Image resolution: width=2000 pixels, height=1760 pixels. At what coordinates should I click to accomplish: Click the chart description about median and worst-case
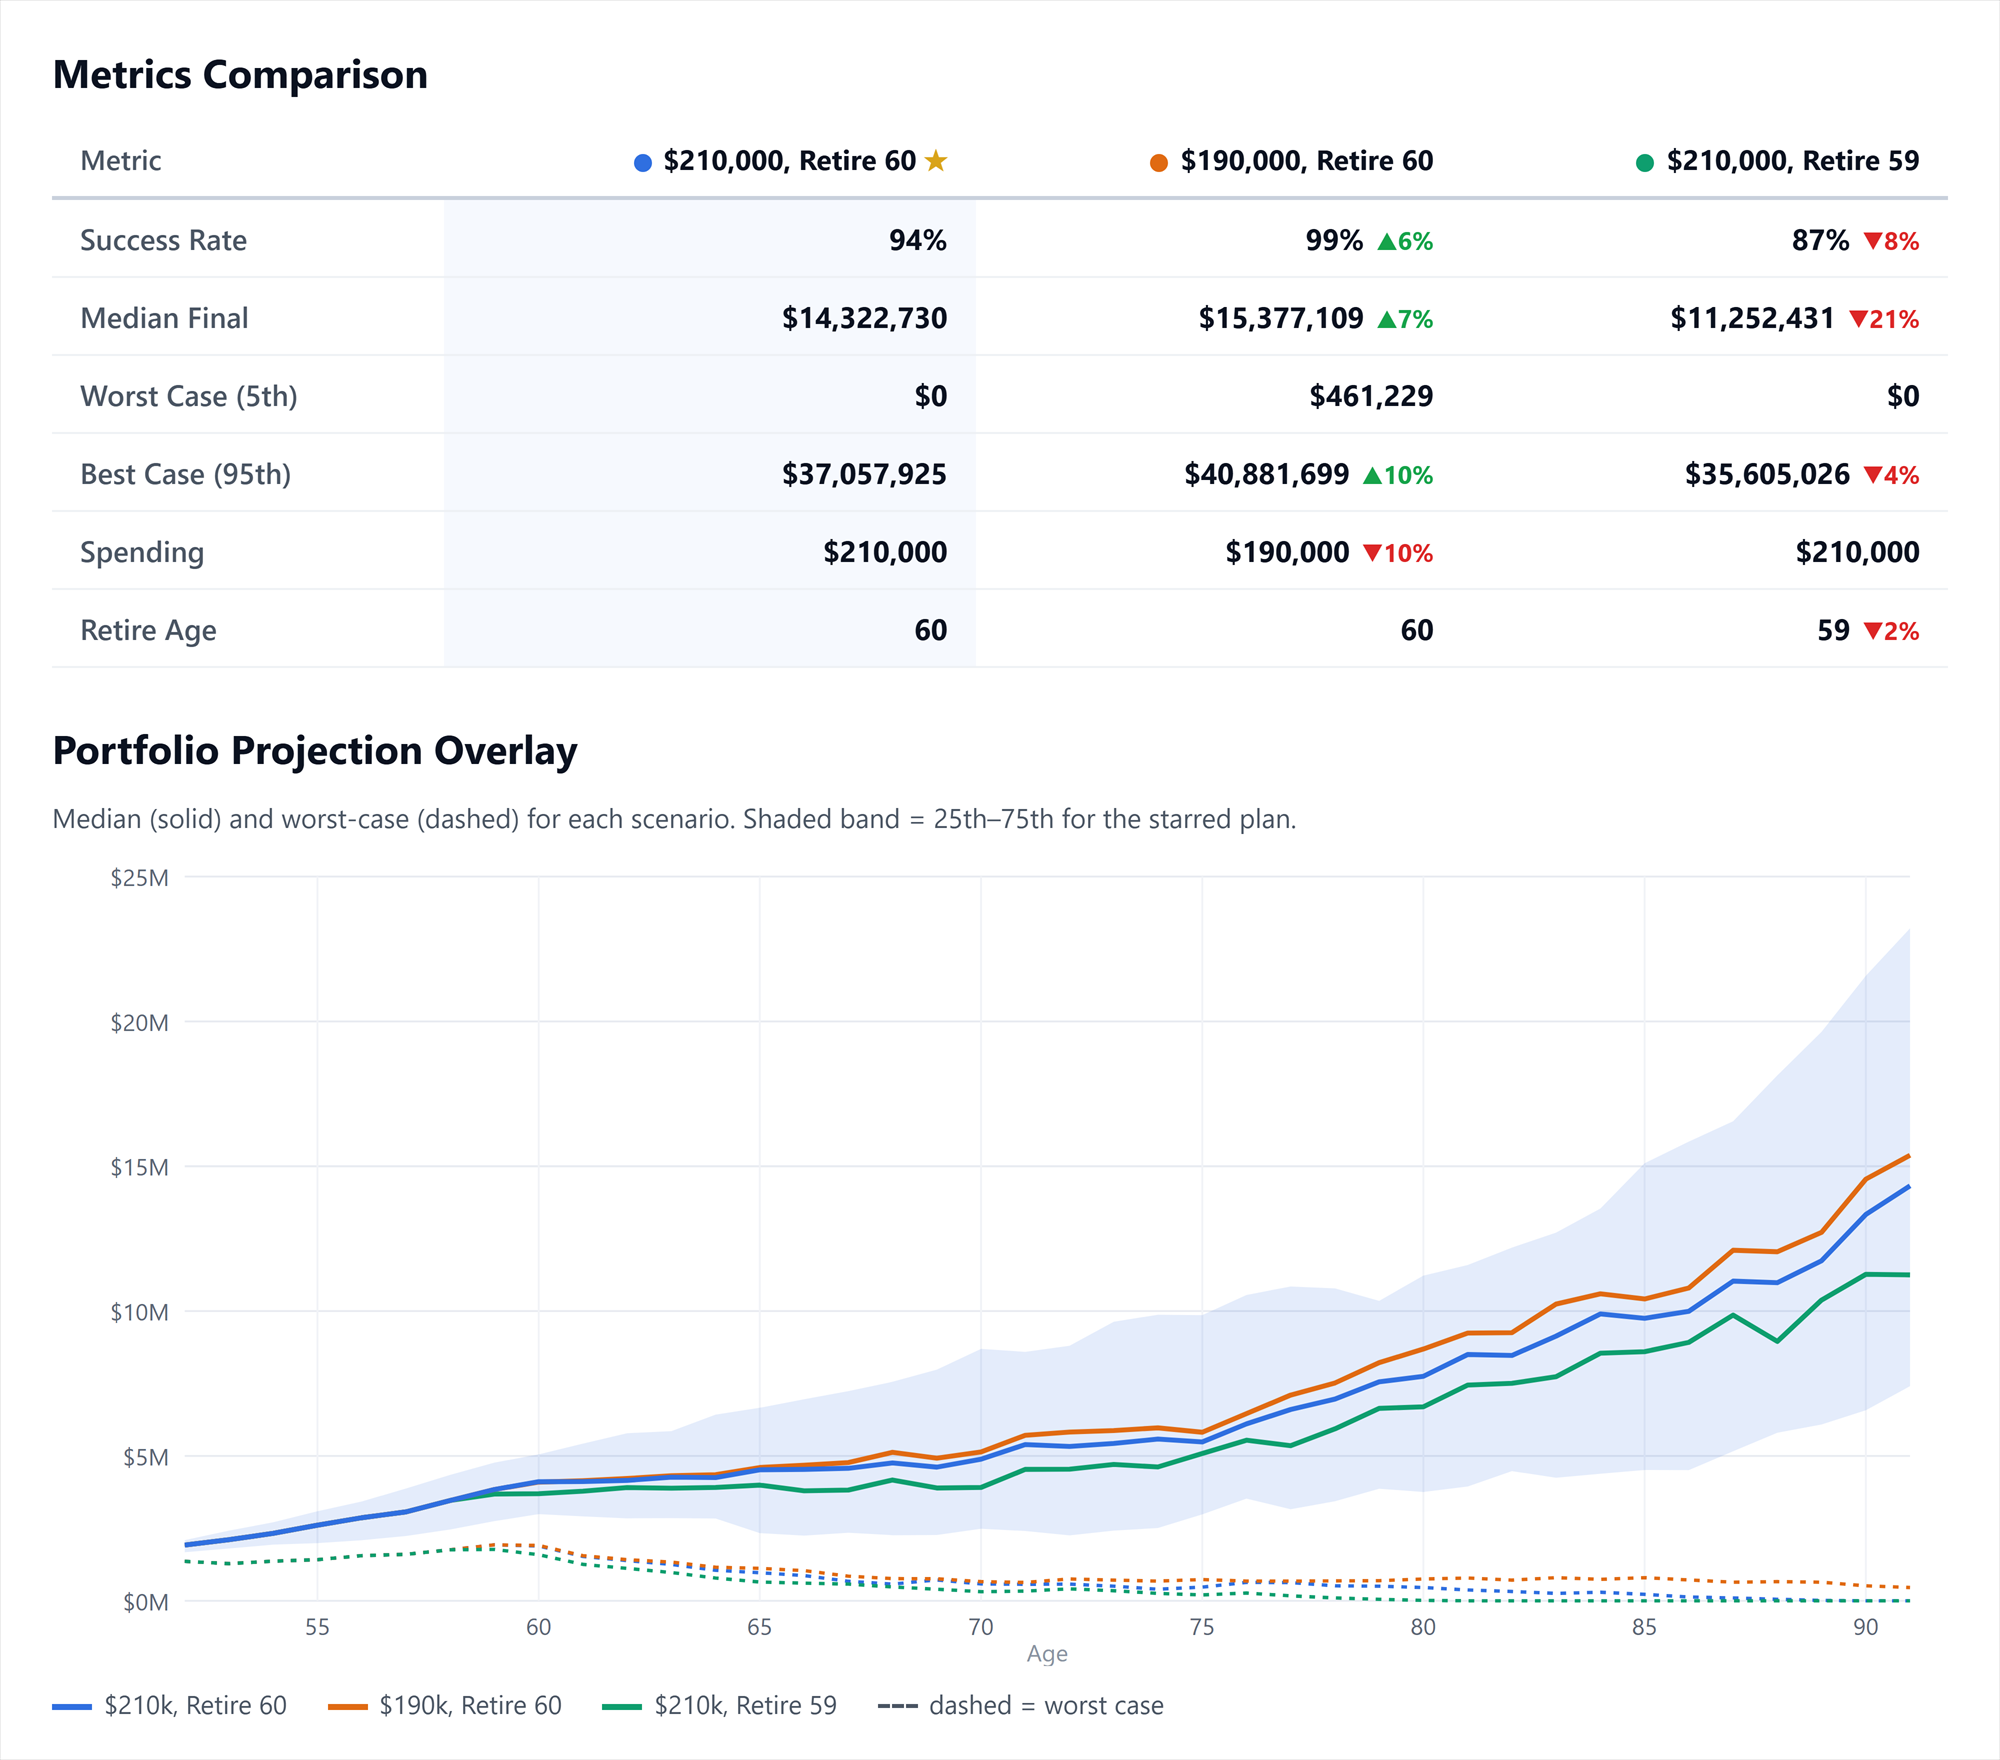pyautogui.click(x=674, y=819)
